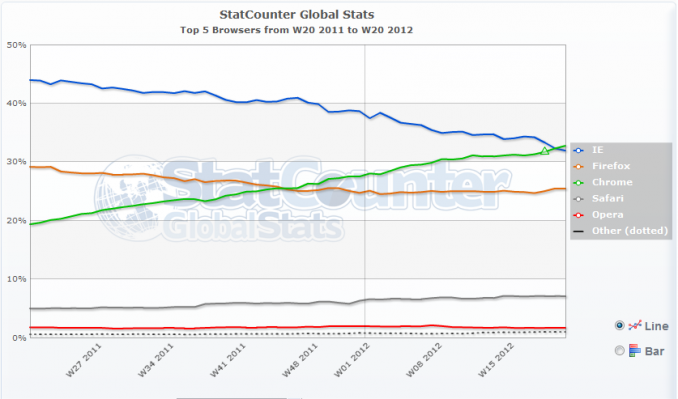Toggle Safari series via legend label
The width and height of the screenshot is (678, 399).
point(608,198)
